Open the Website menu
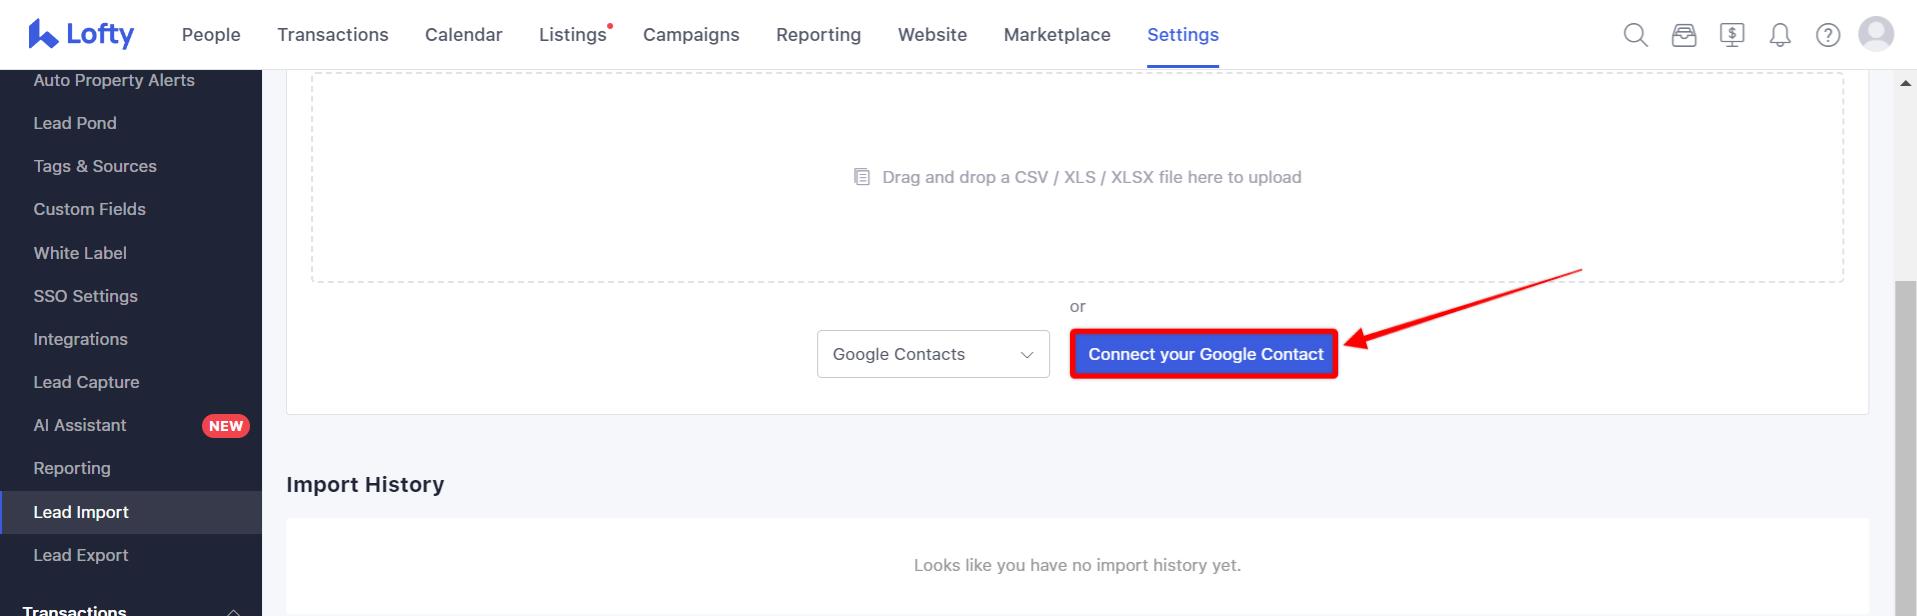 point(932,35)
